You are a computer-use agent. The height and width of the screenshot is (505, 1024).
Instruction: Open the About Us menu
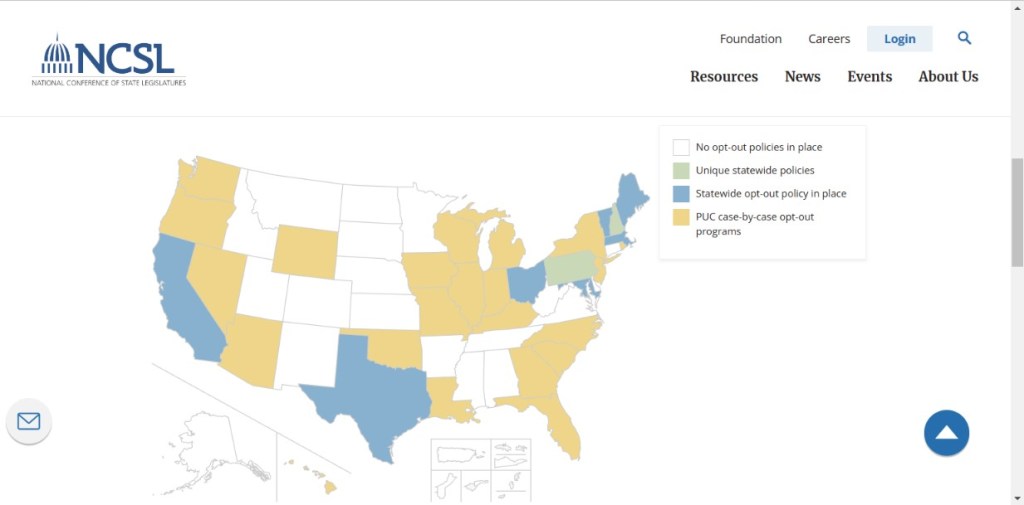(x=948, y=77)
